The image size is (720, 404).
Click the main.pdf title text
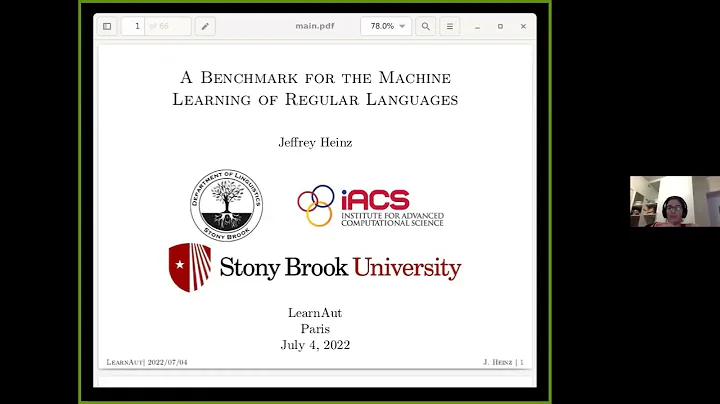click(x=315, y=26)
